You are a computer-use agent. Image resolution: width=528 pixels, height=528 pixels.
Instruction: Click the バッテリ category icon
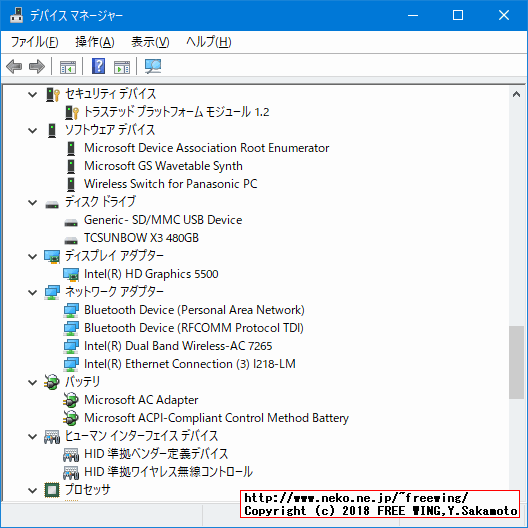pyautogui.click(x=52, y=382)
